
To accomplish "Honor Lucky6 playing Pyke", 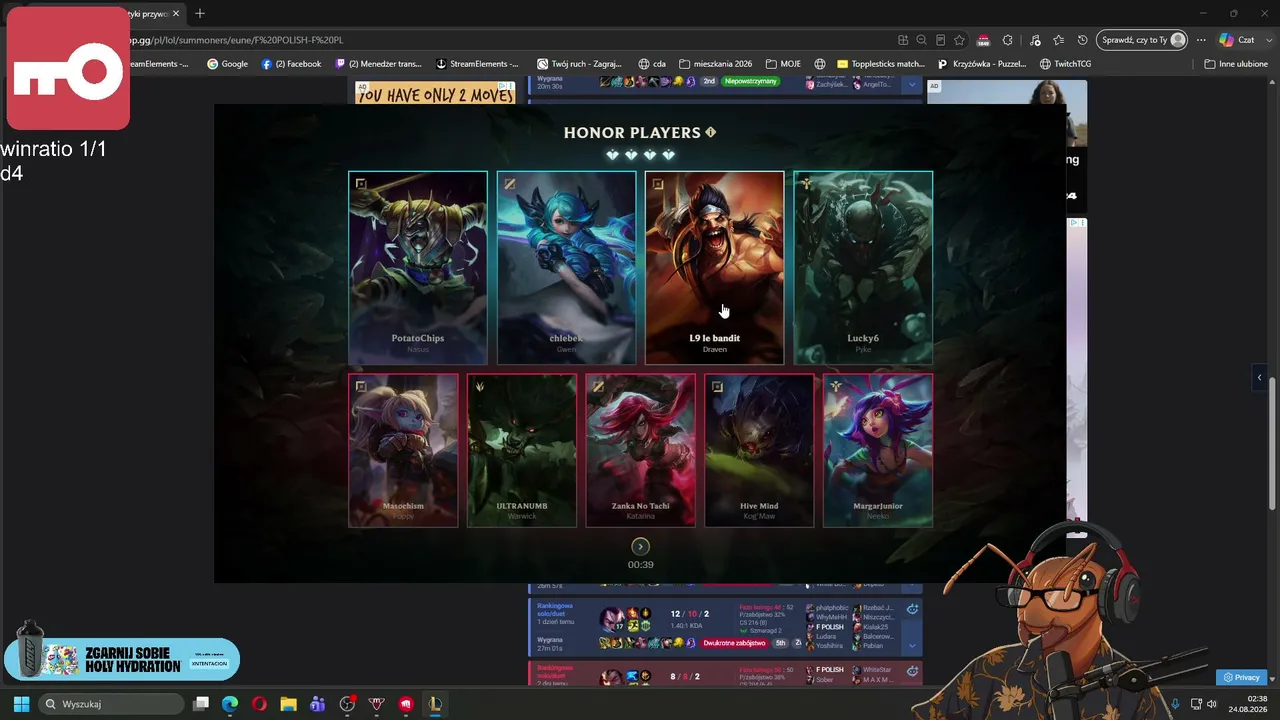I will click(863, 268).
